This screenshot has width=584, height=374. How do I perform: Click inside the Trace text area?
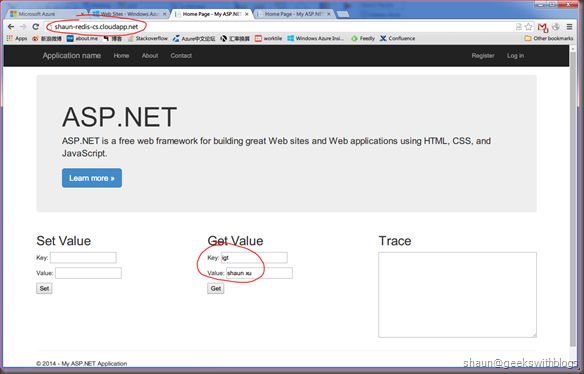457,295
